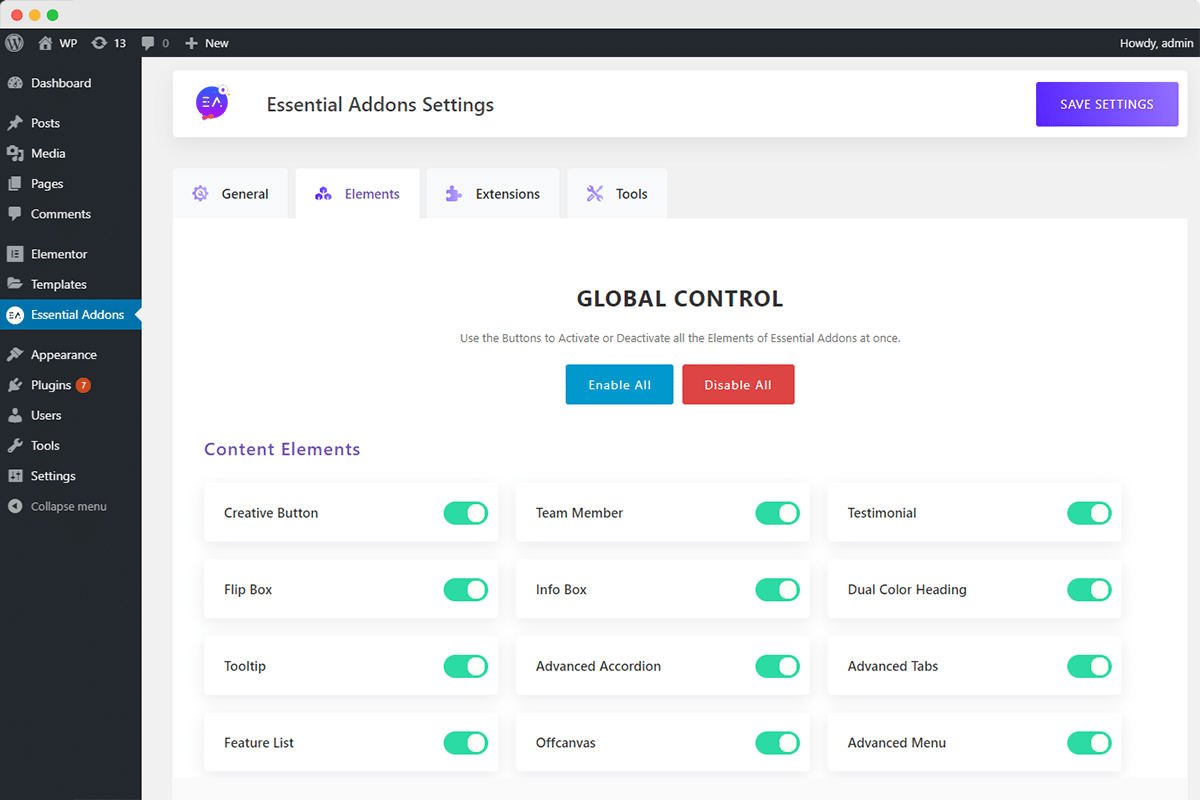The image size is (1200, 800).
Task: Open the WP site home icon
Action: 45,43
